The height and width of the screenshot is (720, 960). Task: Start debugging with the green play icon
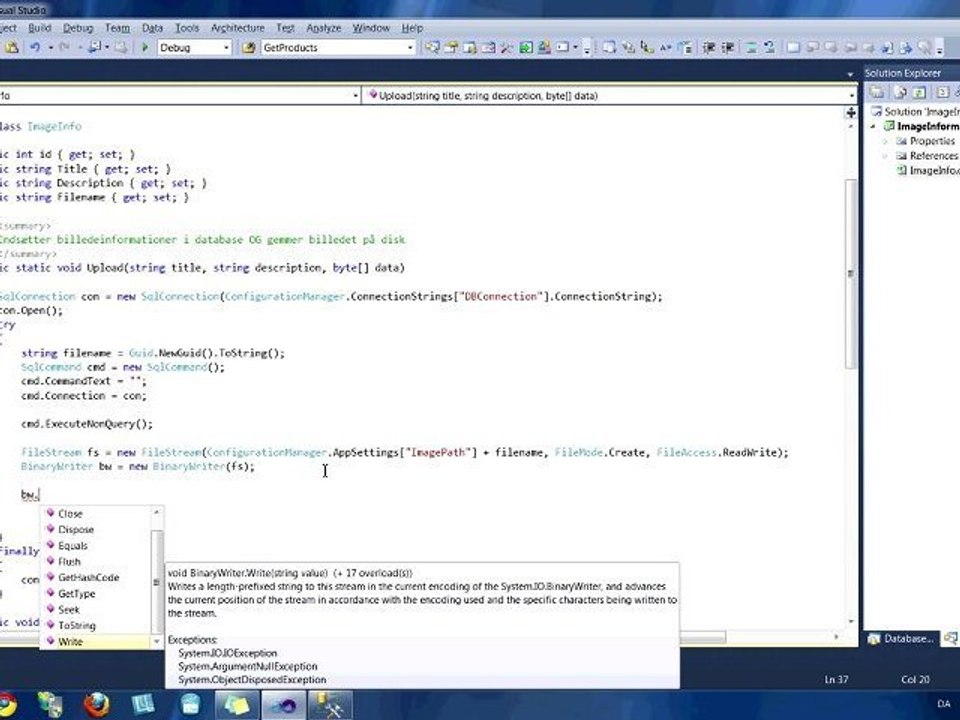tap(145, 47)
